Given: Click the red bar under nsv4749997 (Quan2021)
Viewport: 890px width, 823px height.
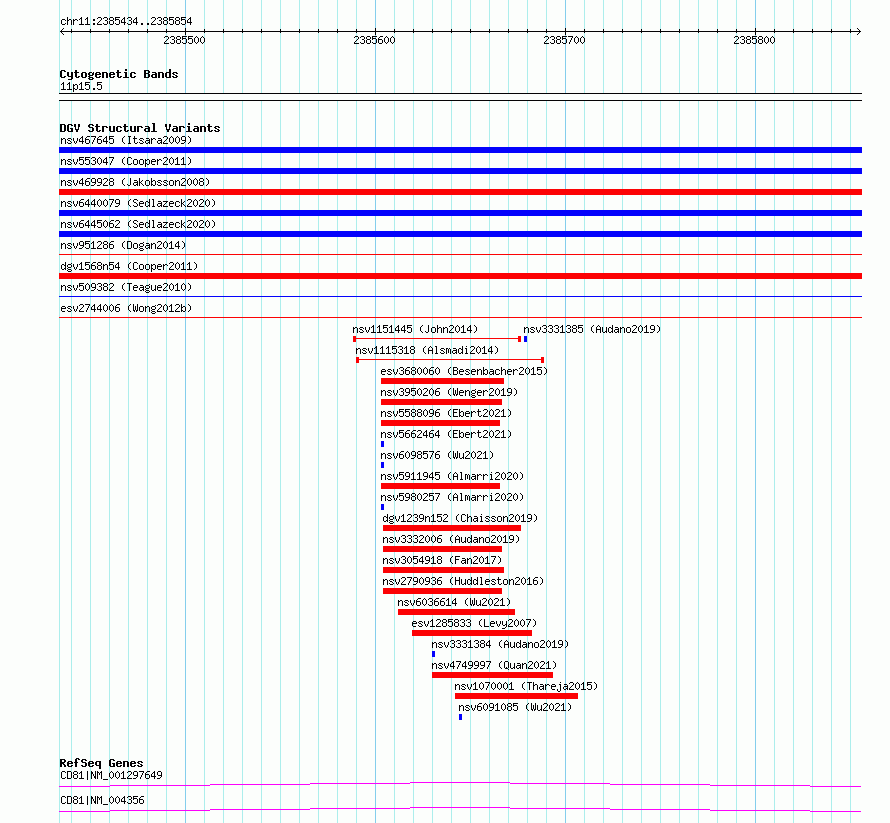Looking at the screenshot, I should pos(493,675).
